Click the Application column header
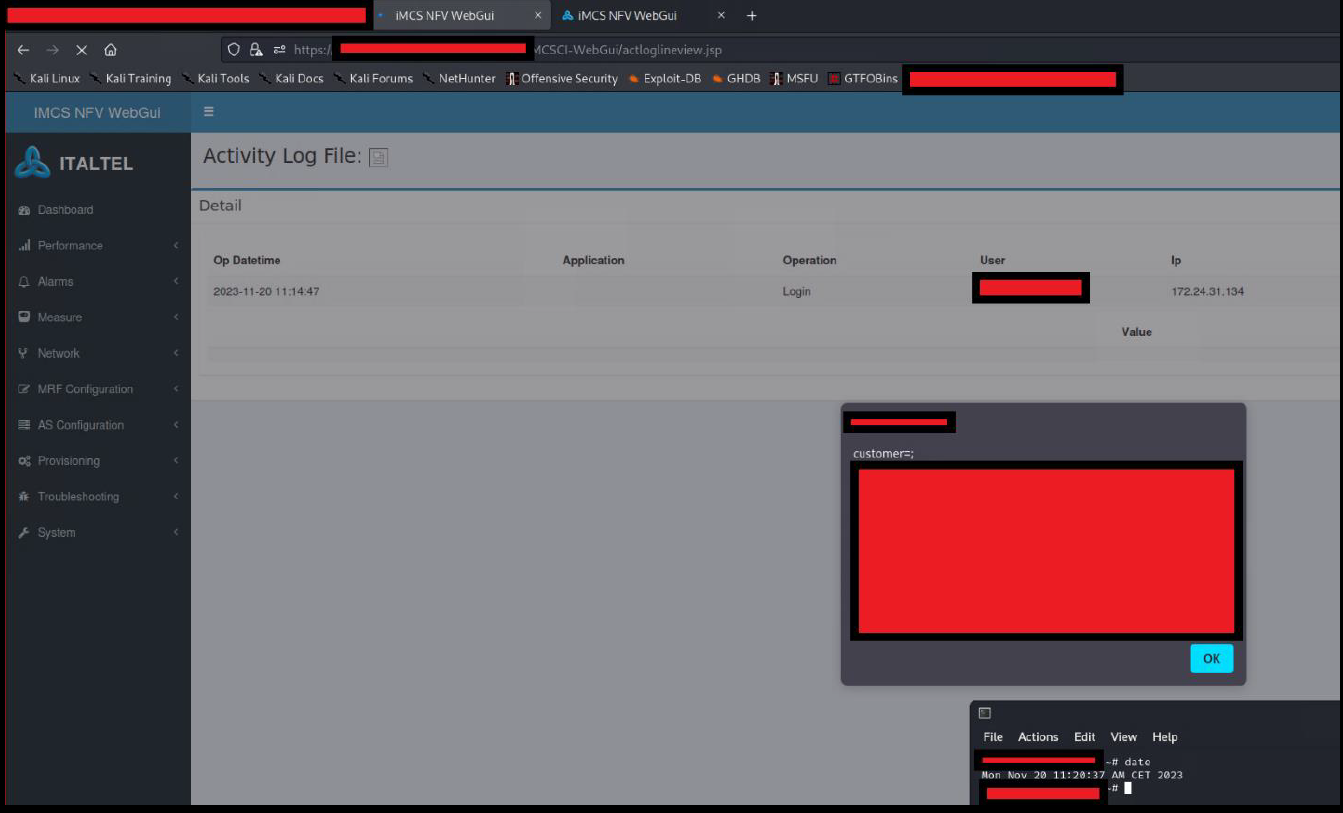 point(593,260)
